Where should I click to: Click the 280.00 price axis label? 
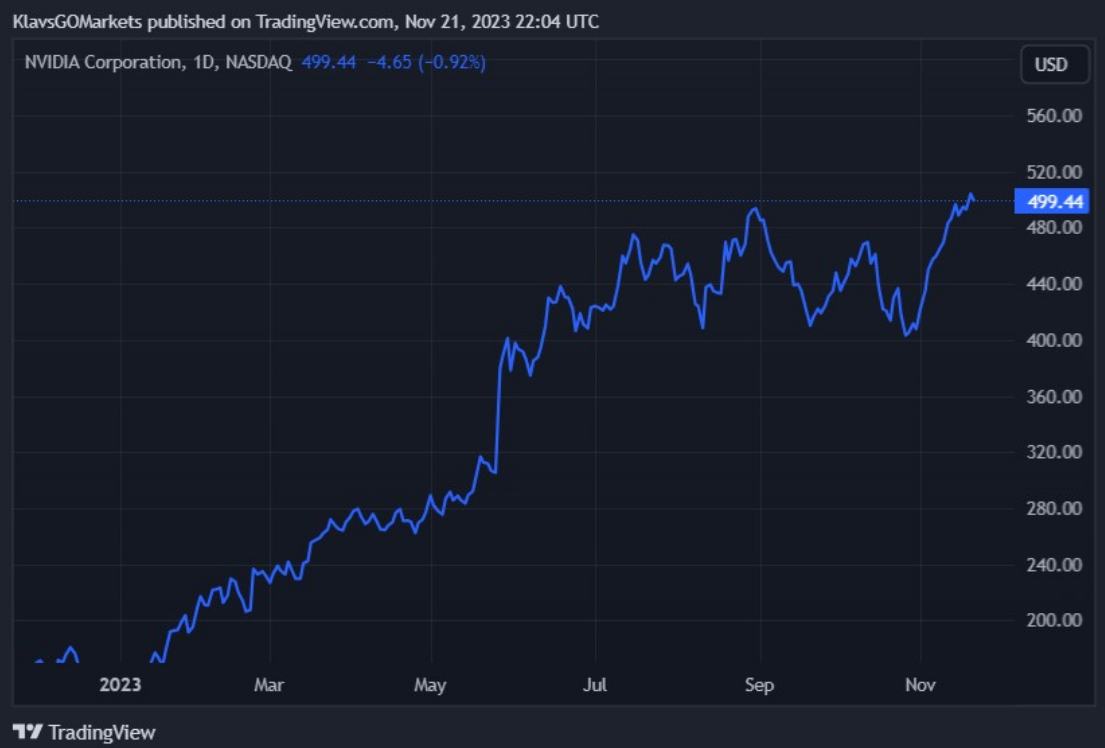click(1054, 508)
